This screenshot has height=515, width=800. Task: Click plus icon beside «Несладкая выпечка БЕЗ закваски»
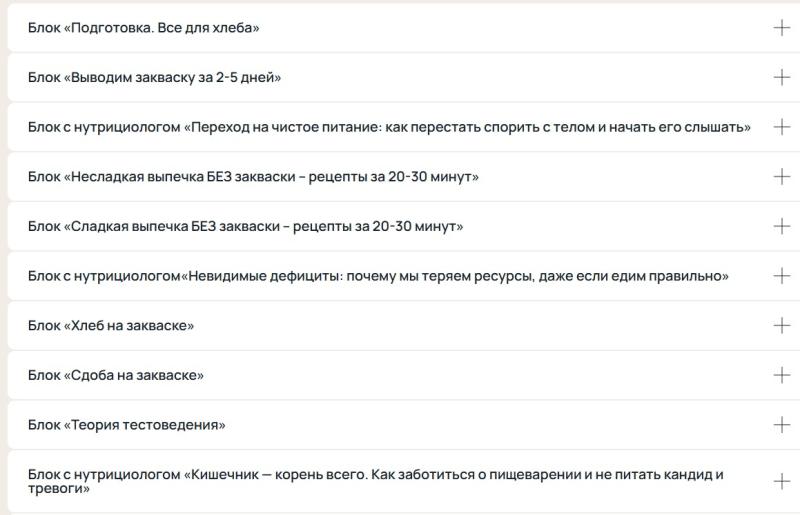pyautogui.click(x=781, y=177)
